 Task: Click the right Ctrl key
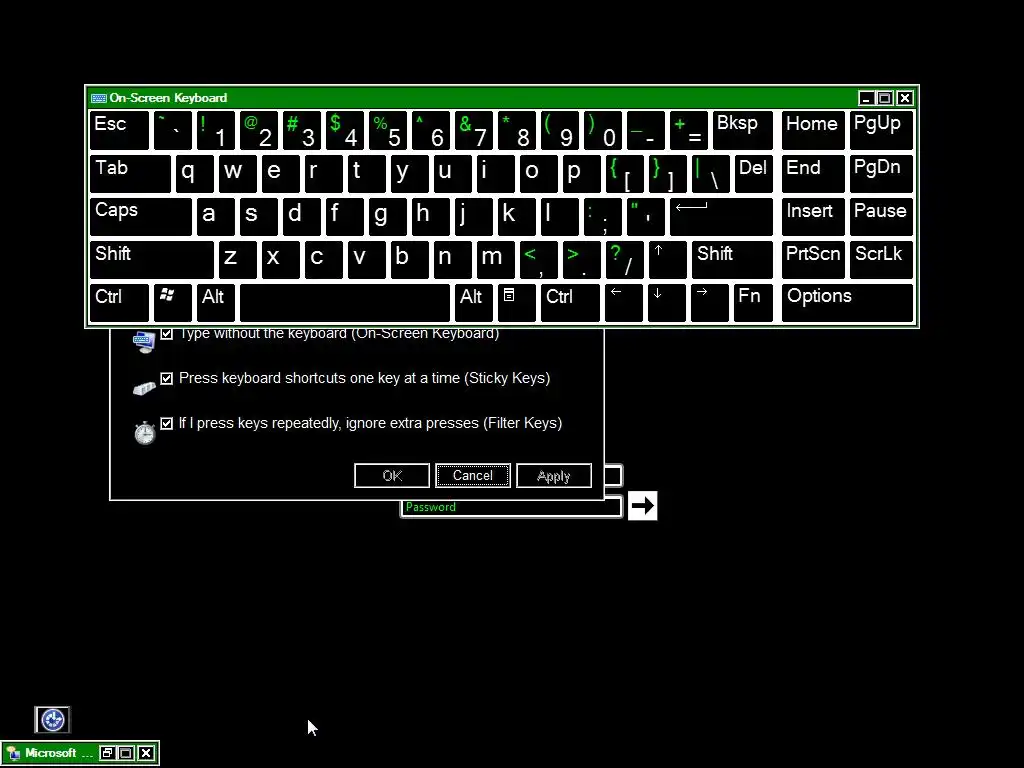[x=570, y=302]
